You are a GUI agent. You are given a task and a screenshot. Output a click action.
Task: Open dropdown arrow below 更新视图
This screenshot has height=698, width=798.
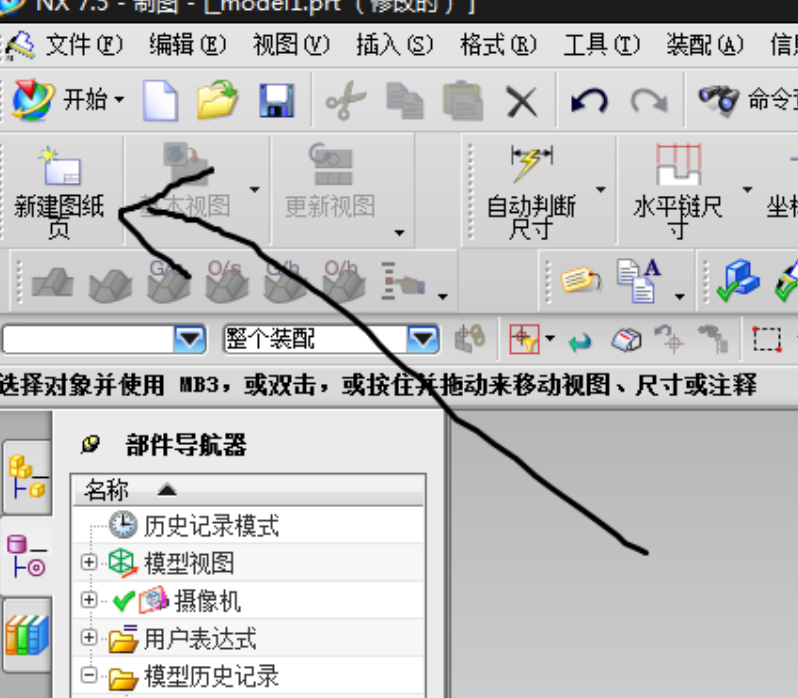click(x=400, y=233)
